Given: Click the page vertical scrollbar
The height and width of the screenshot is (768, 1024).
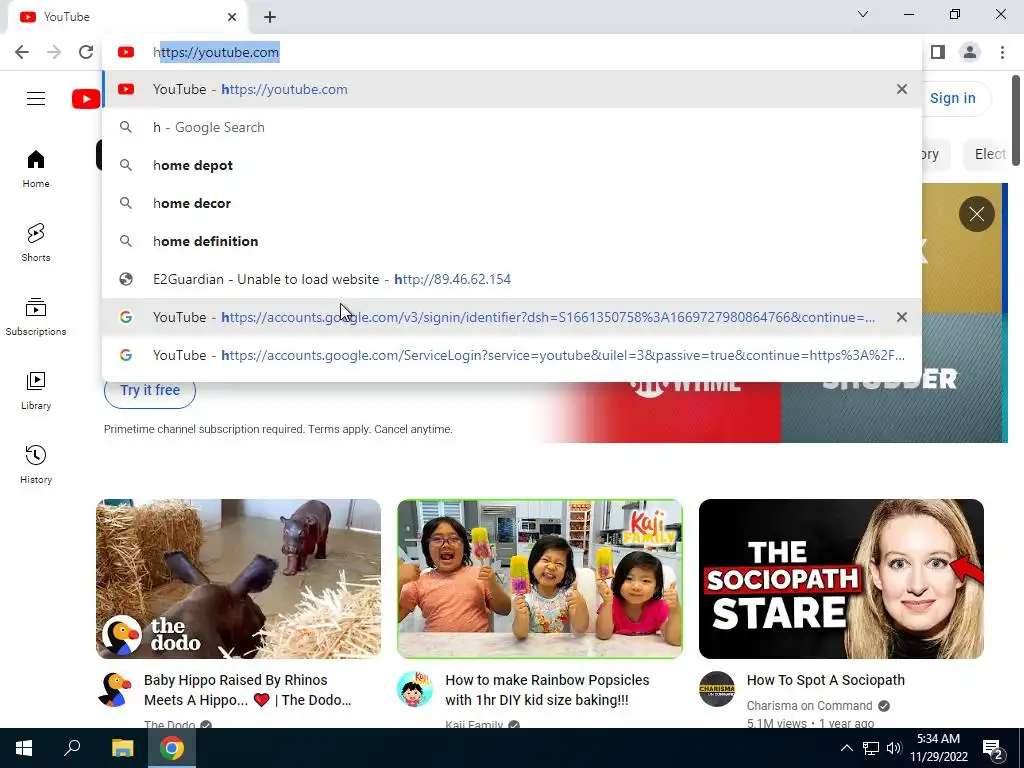Looking at the screenshot, I should pos(1016,120).
